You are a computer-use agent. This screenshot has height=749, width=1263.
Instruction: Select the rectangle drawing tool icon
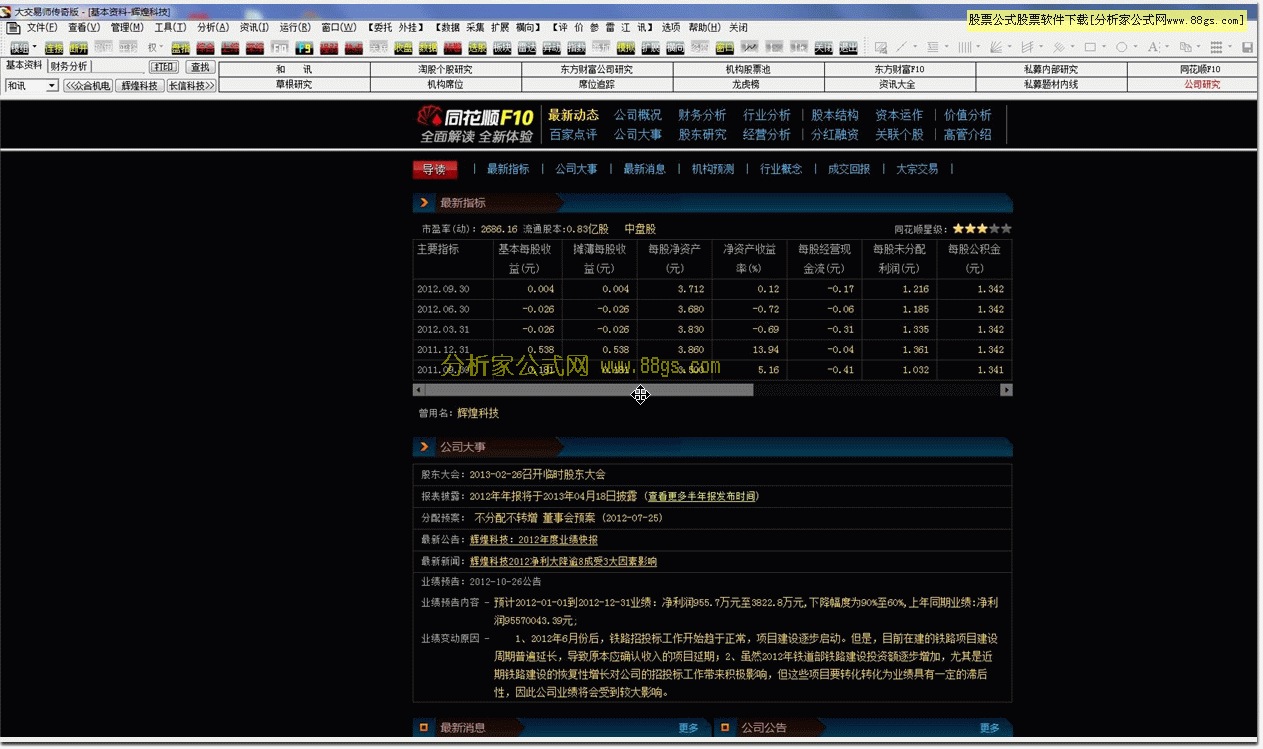(x=1090, y=47)
